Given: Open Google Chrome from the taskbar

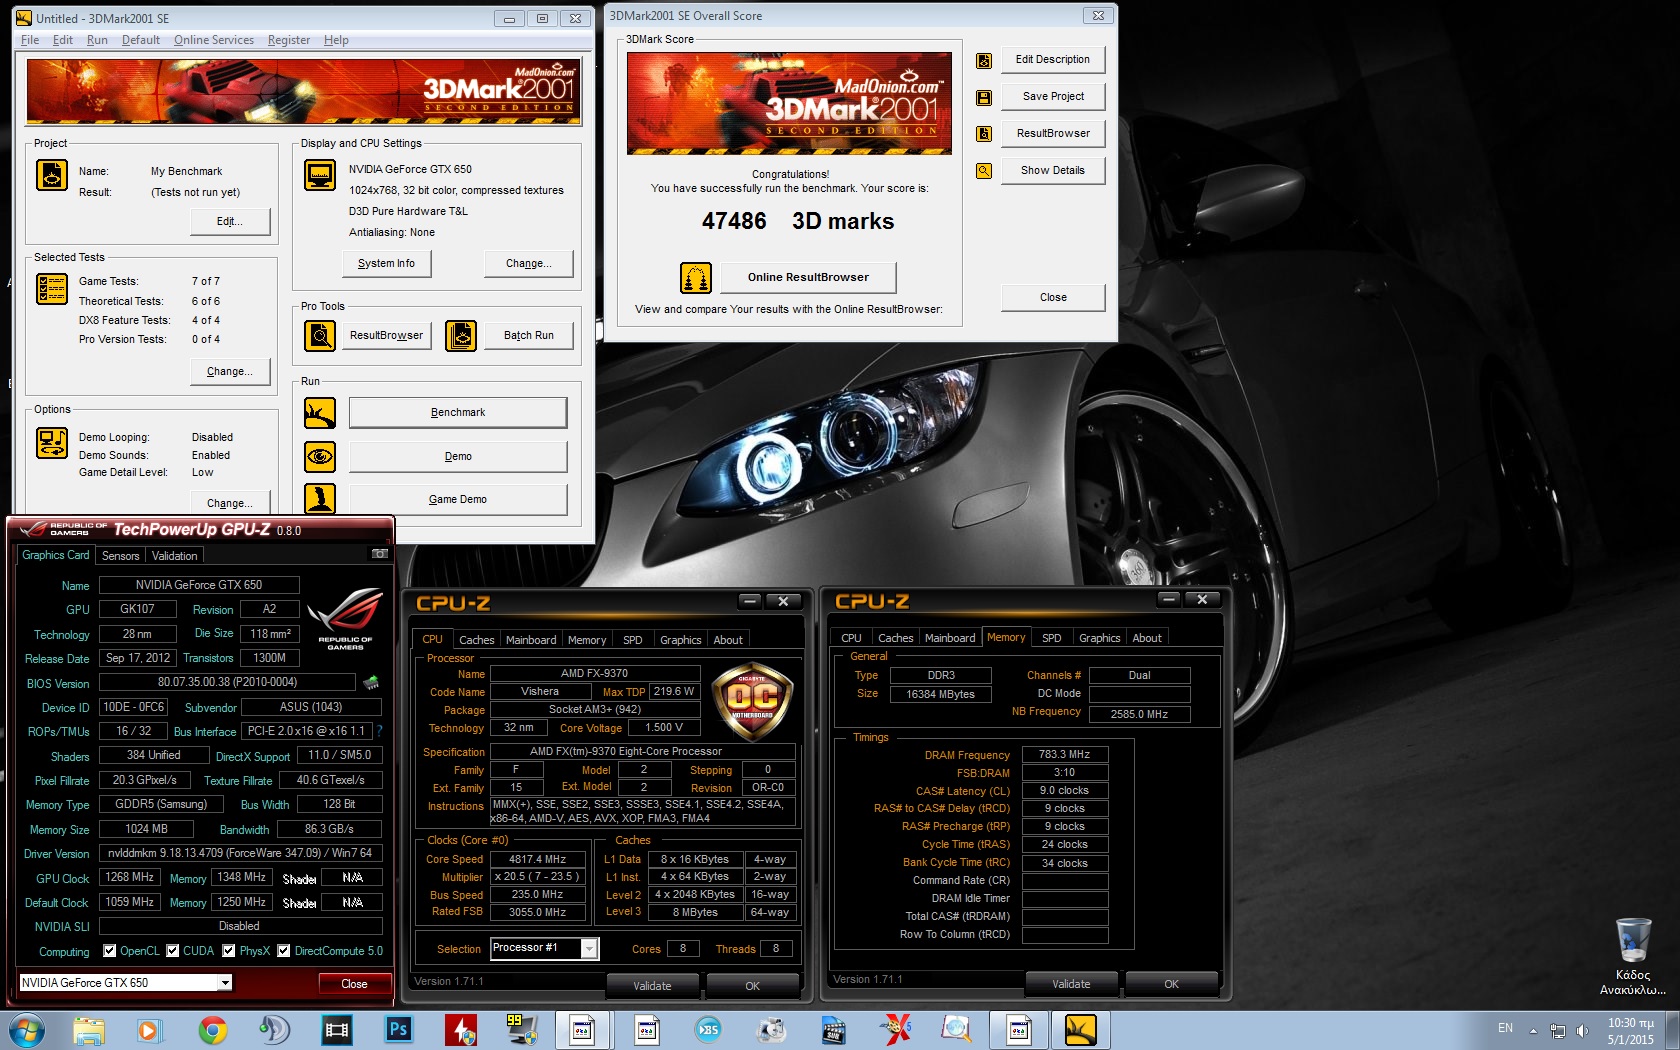Looking at the screenshot, I should (x=212, y=1030).
